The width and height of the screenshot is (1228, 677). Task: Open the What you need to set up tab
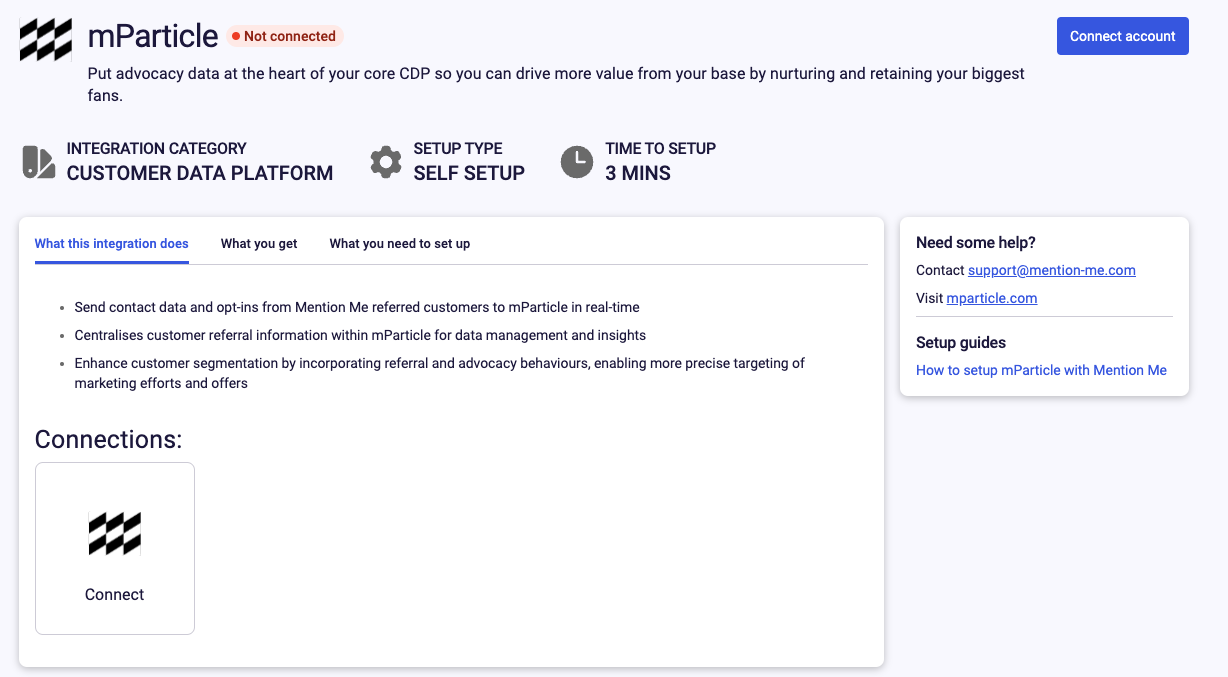point(400,244)
